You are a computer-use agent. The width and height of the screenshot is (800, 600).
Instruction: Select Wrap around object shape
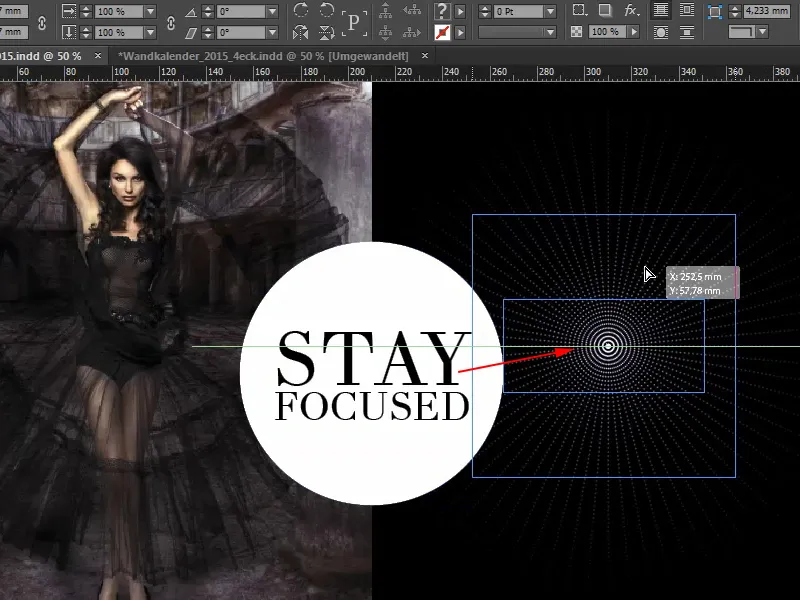point(661,33)
